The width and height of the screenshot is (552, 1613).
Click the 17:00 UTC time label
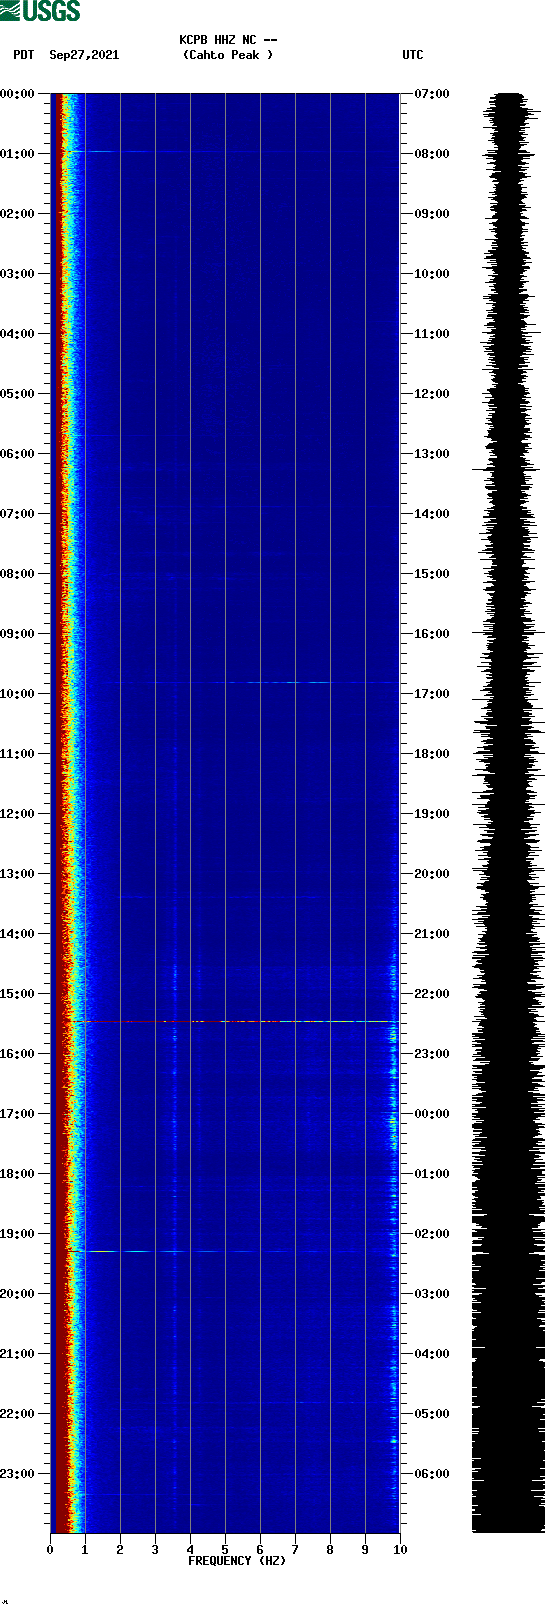[432, 694]
